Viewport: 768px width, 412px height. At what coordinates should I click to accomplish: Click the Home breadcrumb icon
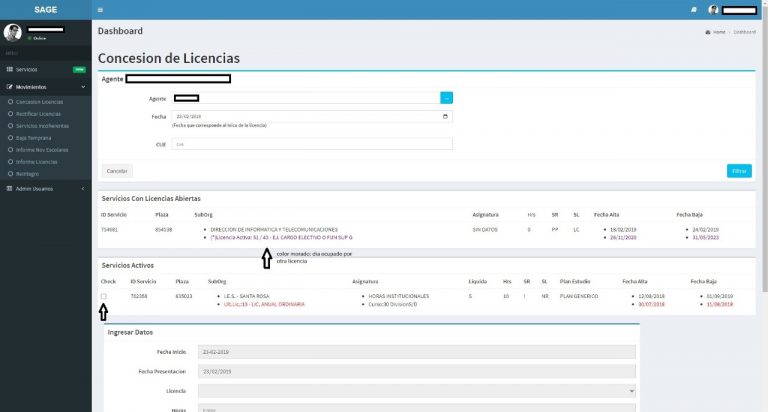click(x=708, y=32)
